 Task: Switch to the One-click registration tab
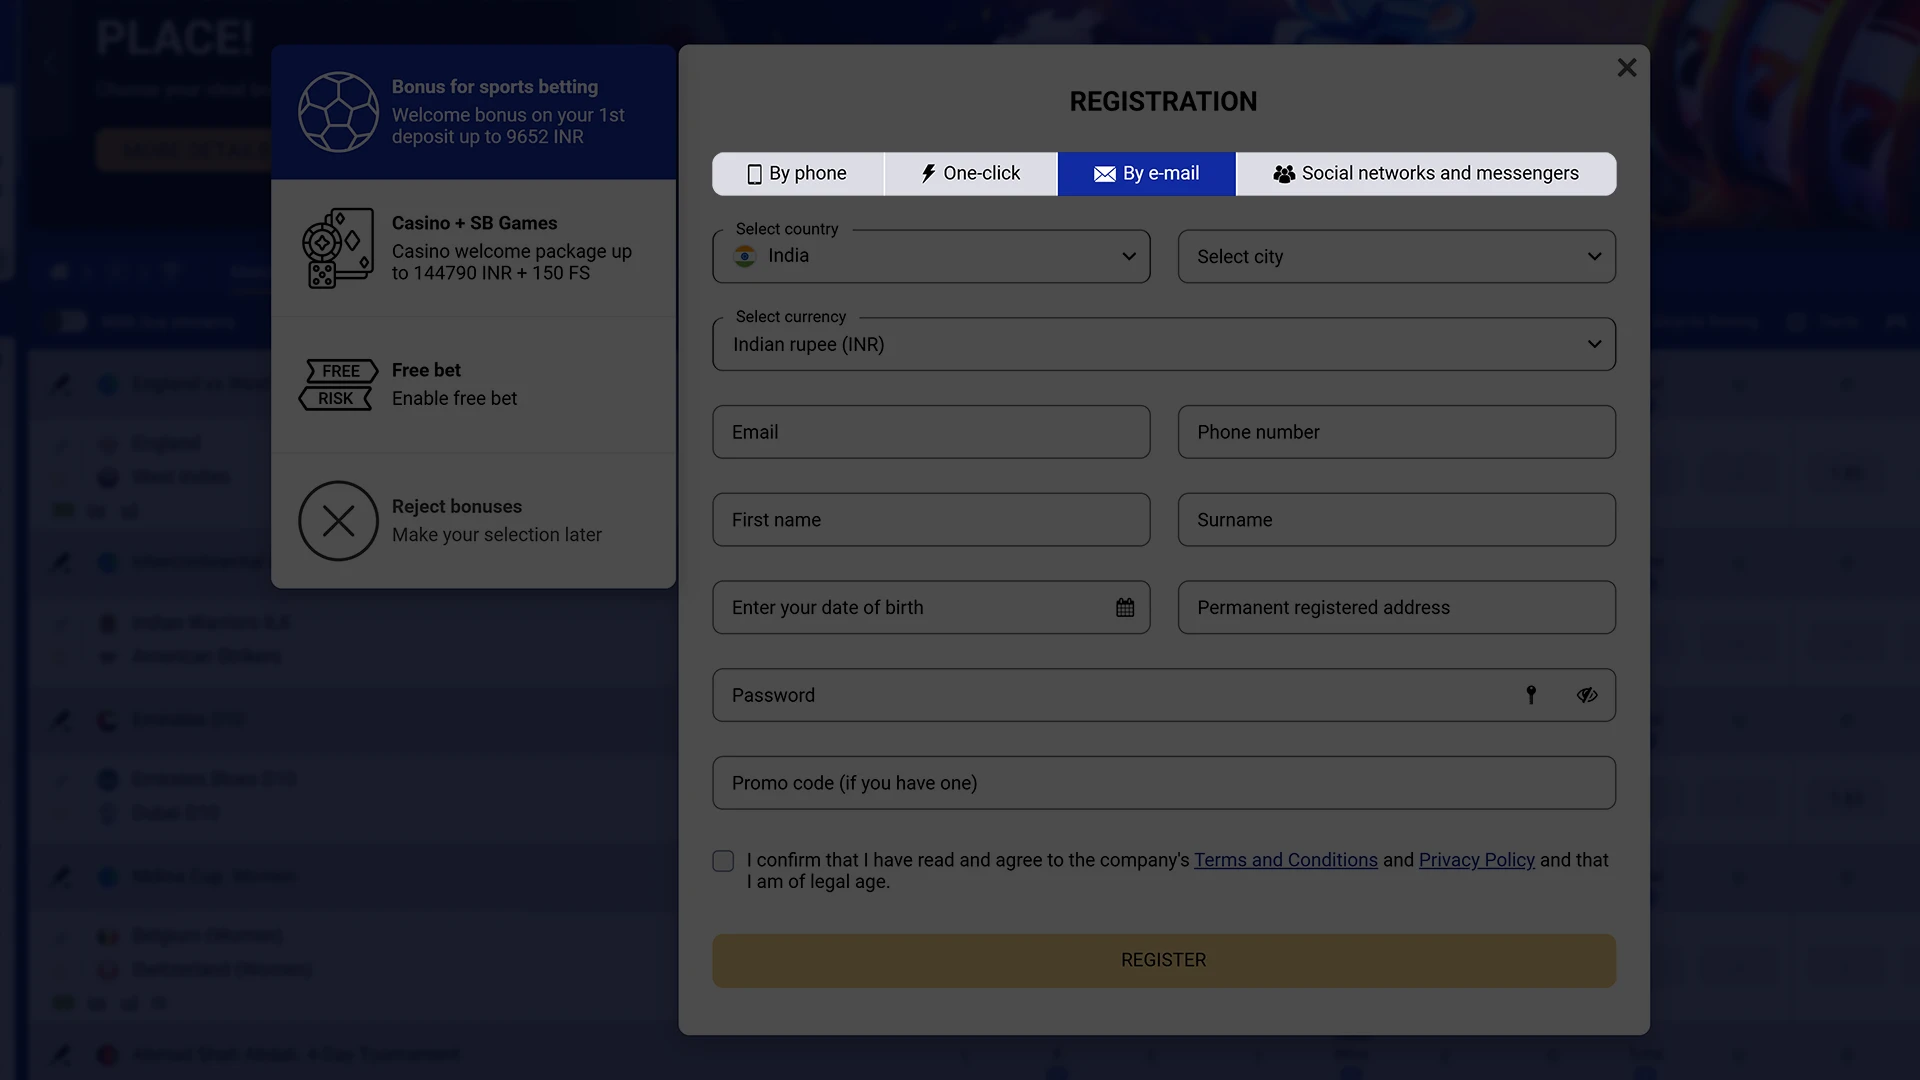(x=970, y=173)
